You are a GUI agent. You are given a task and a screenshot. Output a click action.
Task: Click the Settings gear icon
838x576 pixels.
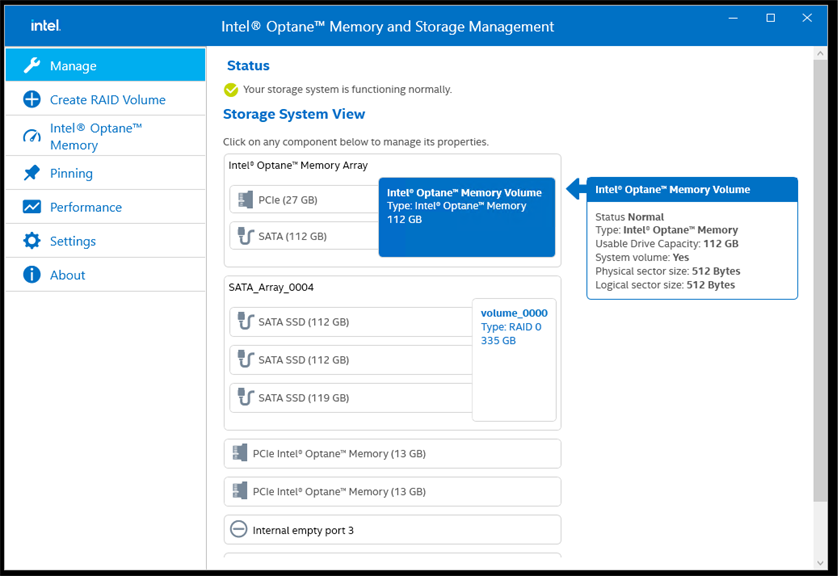click(x=31, y=241)
